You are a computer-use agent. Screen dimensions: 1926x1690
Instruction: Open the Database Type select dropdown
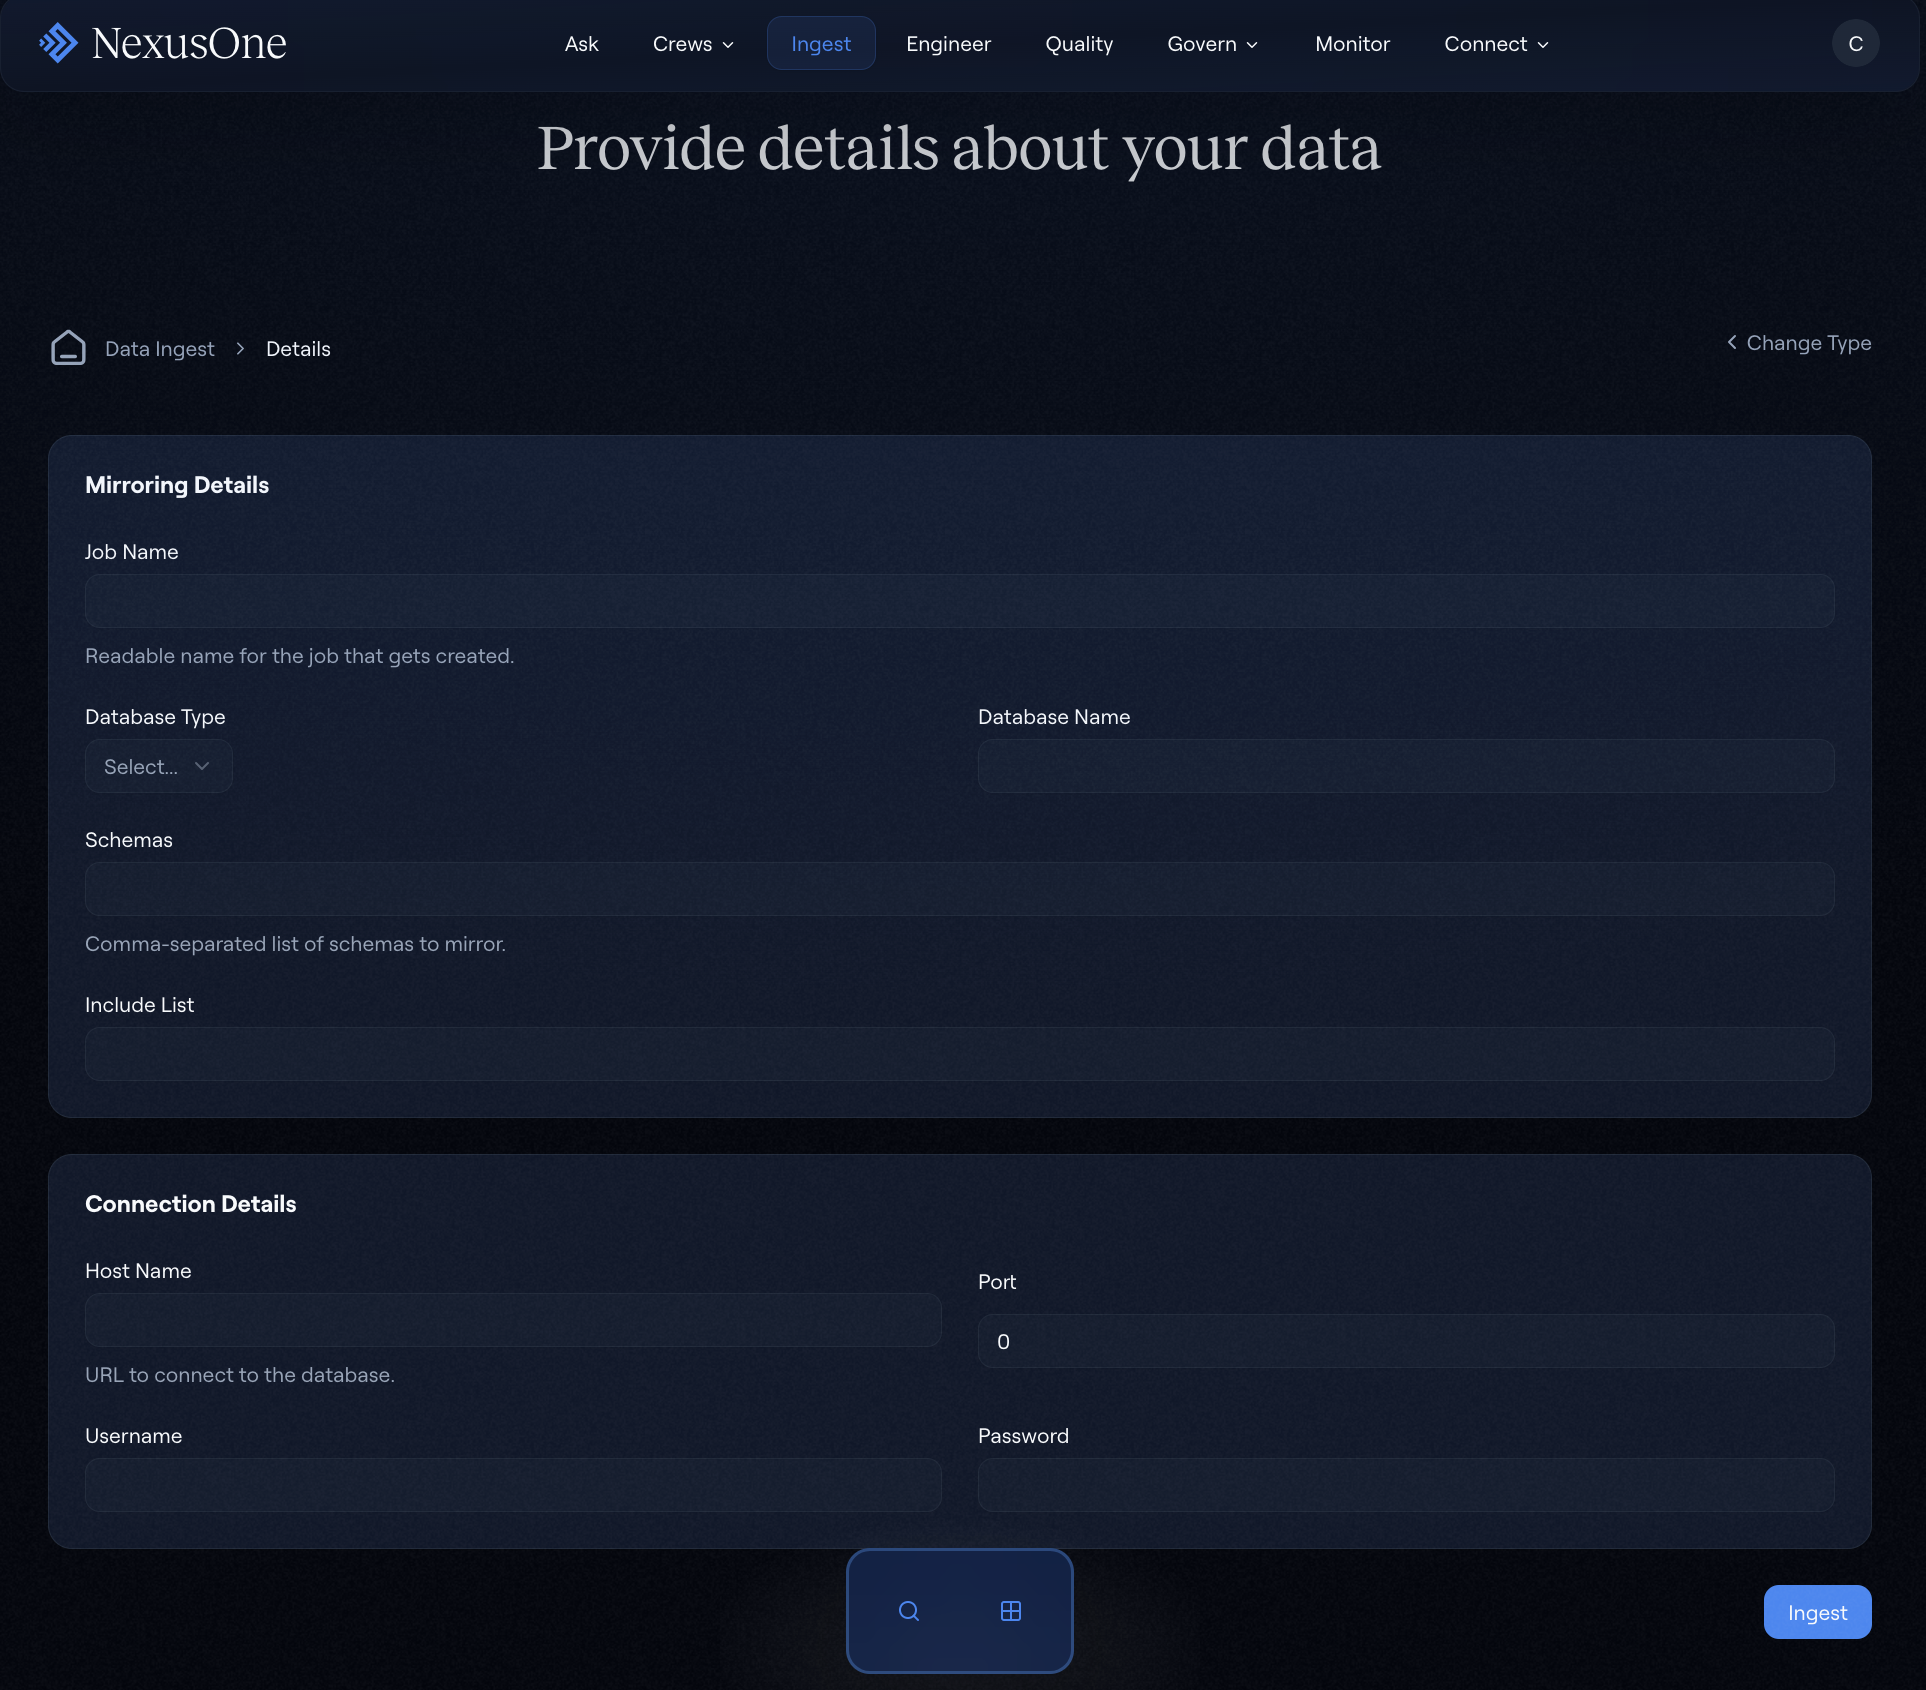pos(159,767)
